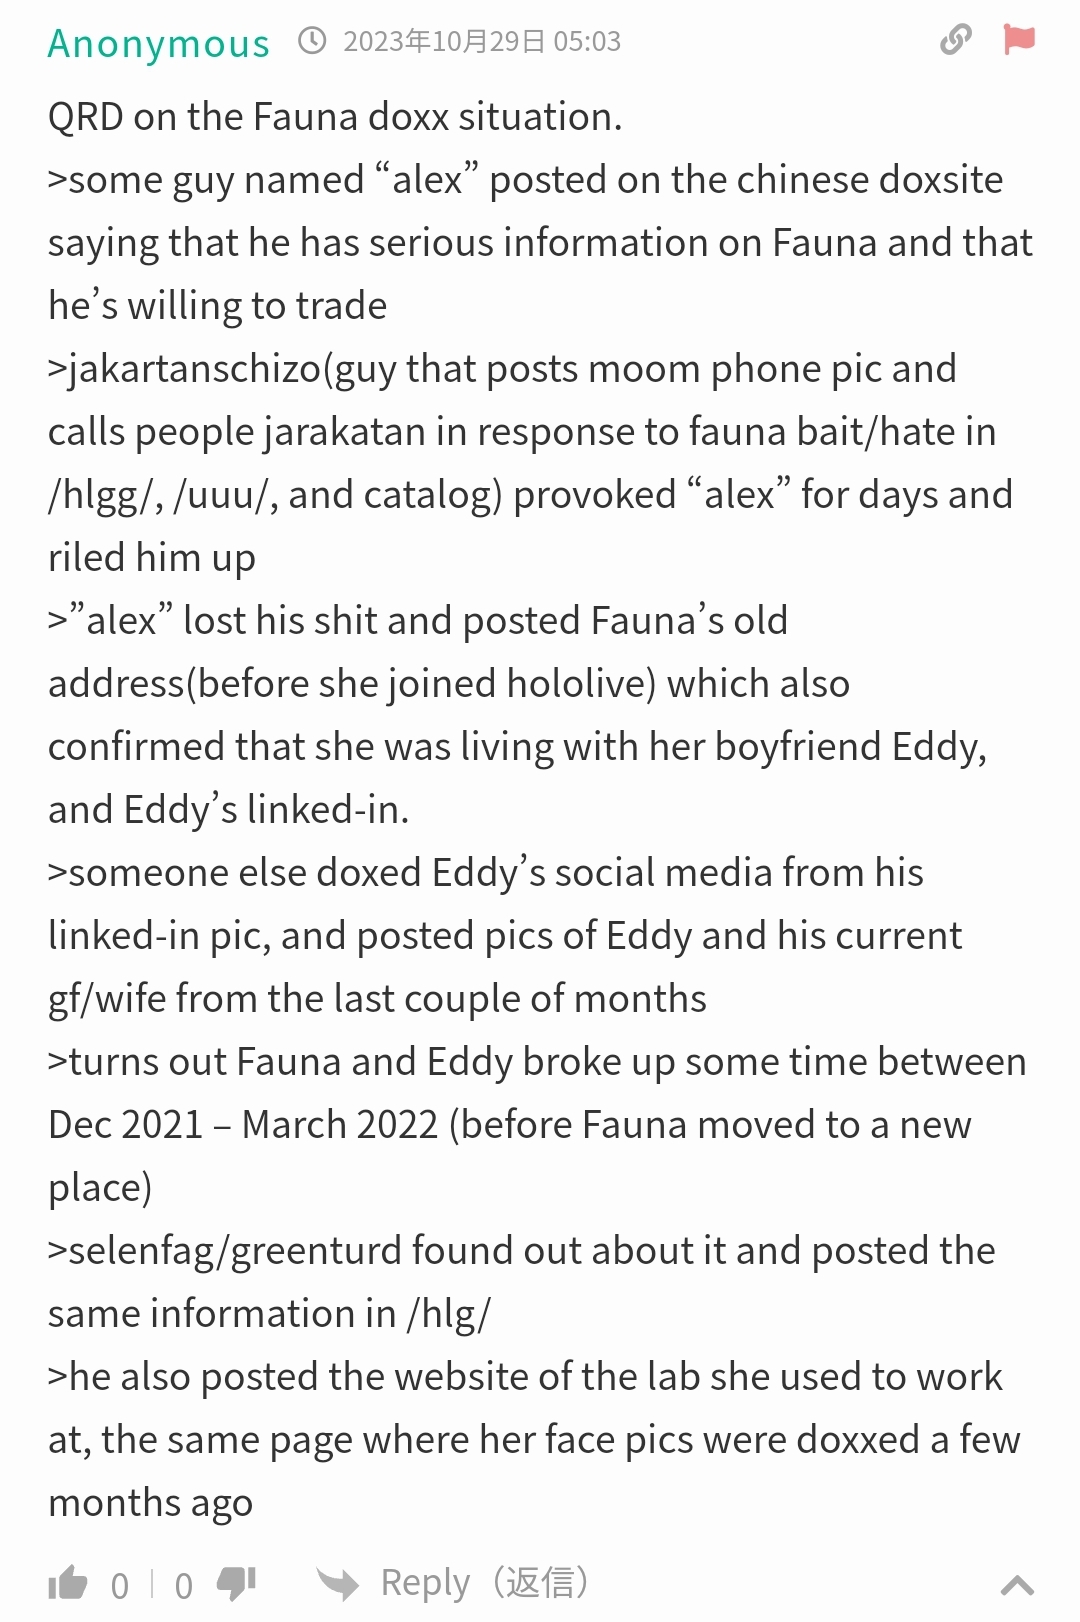The width and height of the screenshot is (1080, 1622).
Task: Click the 2023年10月29日 05:03 timestamp
Action: (x=482, y=41)
